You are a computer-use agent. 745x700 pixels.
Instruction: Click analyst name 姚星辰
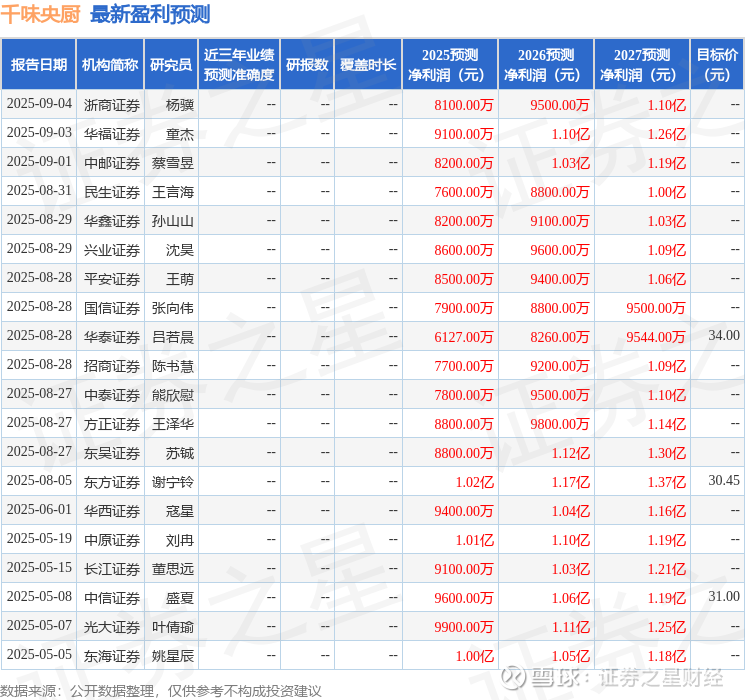(x=172, y=655)
